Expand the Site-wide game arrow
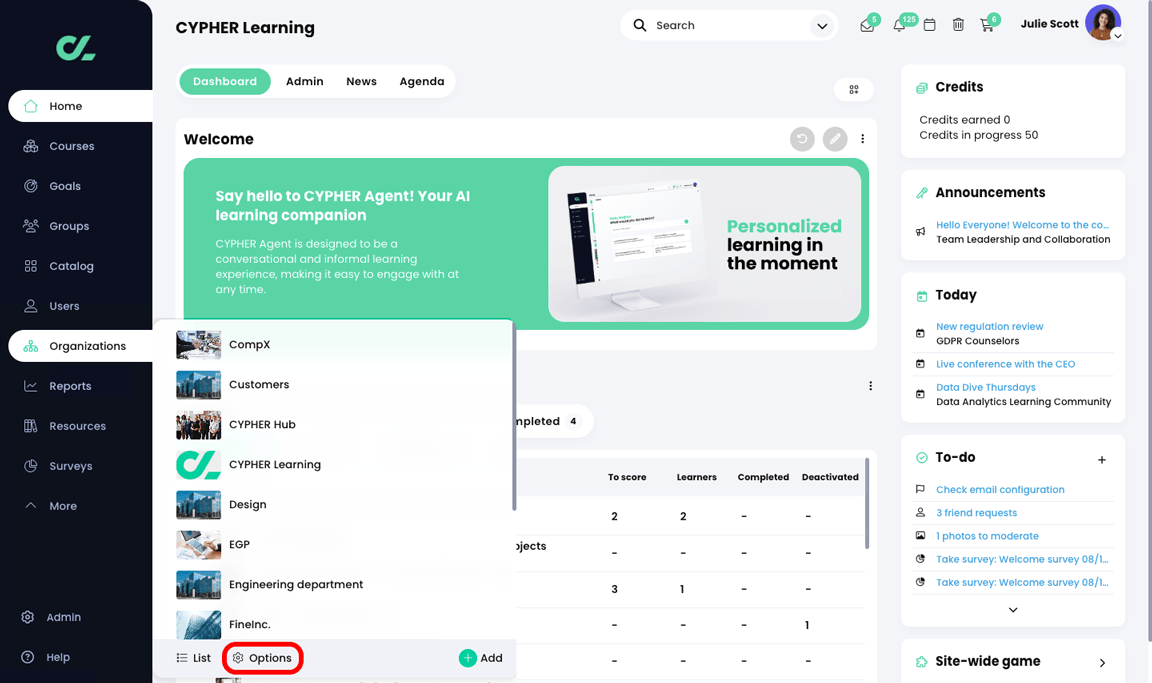The image size is (1152, 683). [x=1102, y=662]
